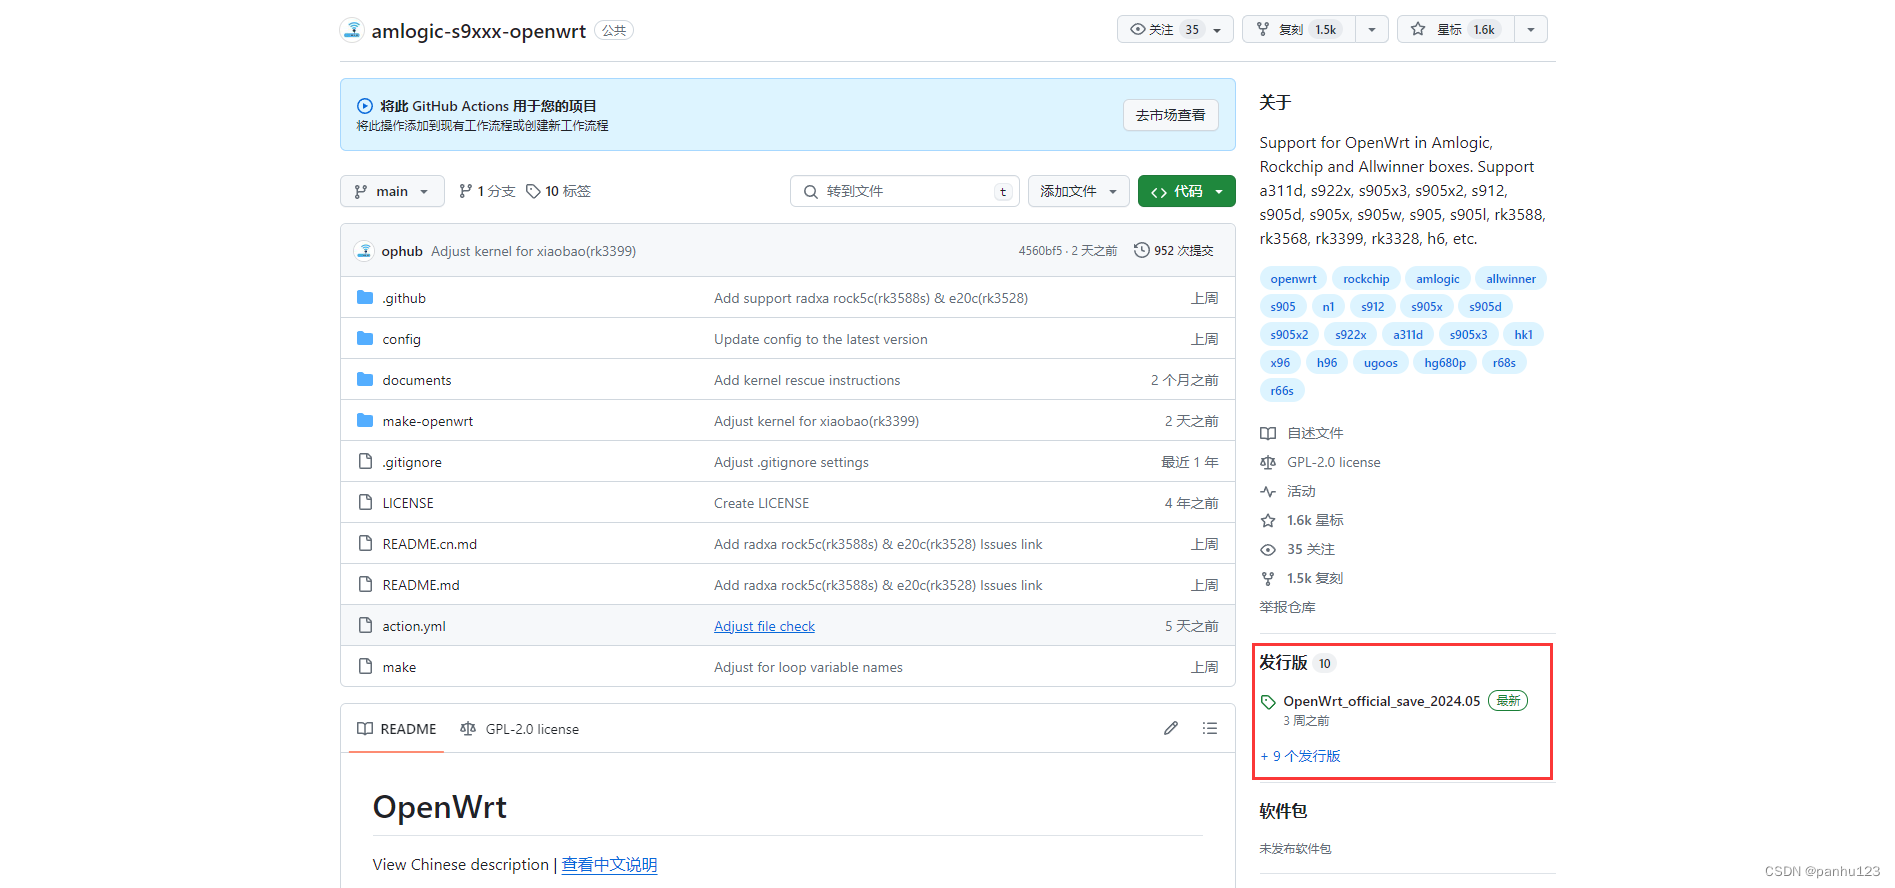Click the r66s topic tag

pos(1282,391)
